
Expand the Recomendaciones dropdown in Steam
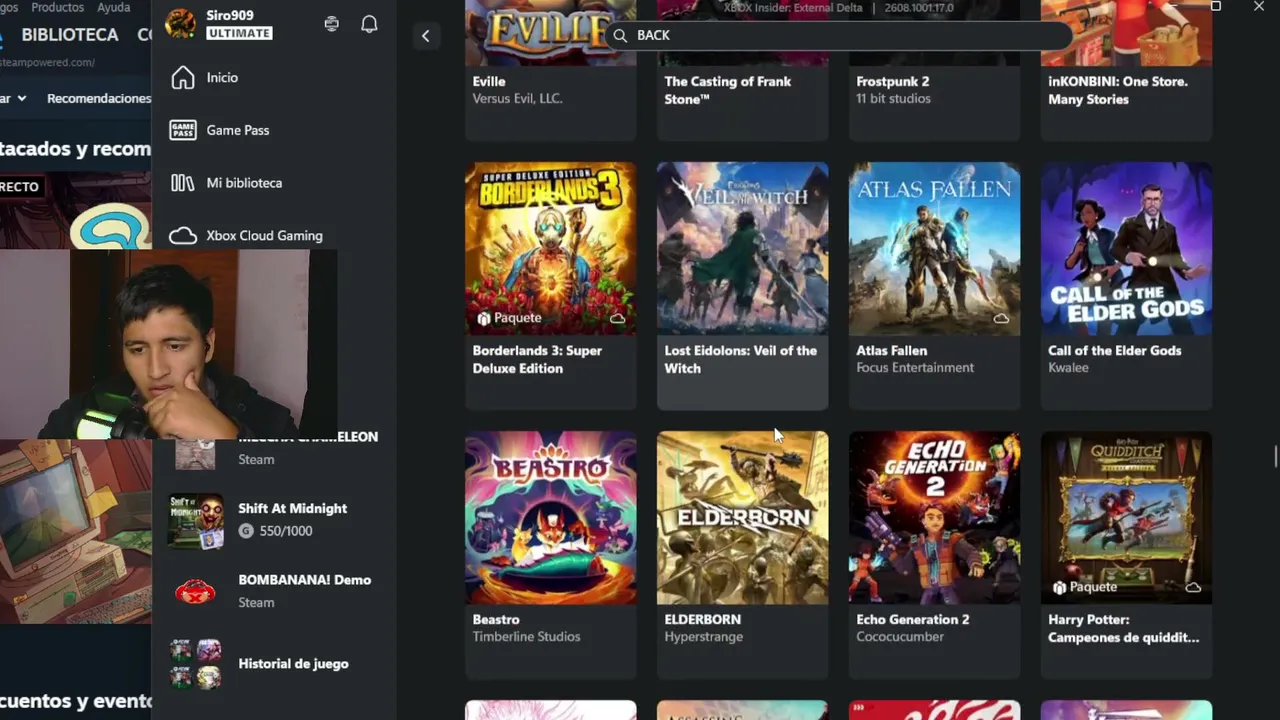pos(100,98)
